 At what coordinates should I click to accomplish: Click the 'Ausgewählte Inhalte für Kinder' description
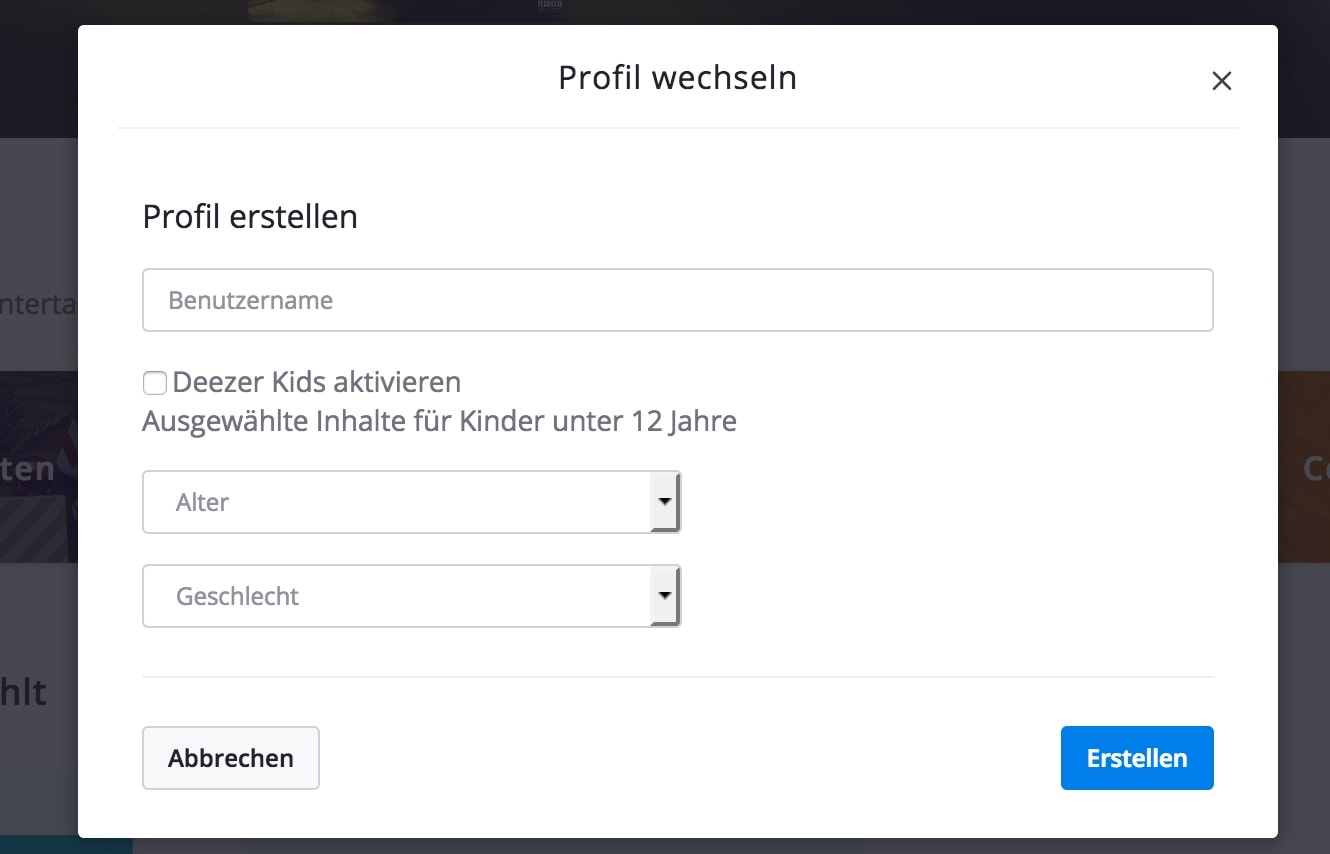point(439,421)
